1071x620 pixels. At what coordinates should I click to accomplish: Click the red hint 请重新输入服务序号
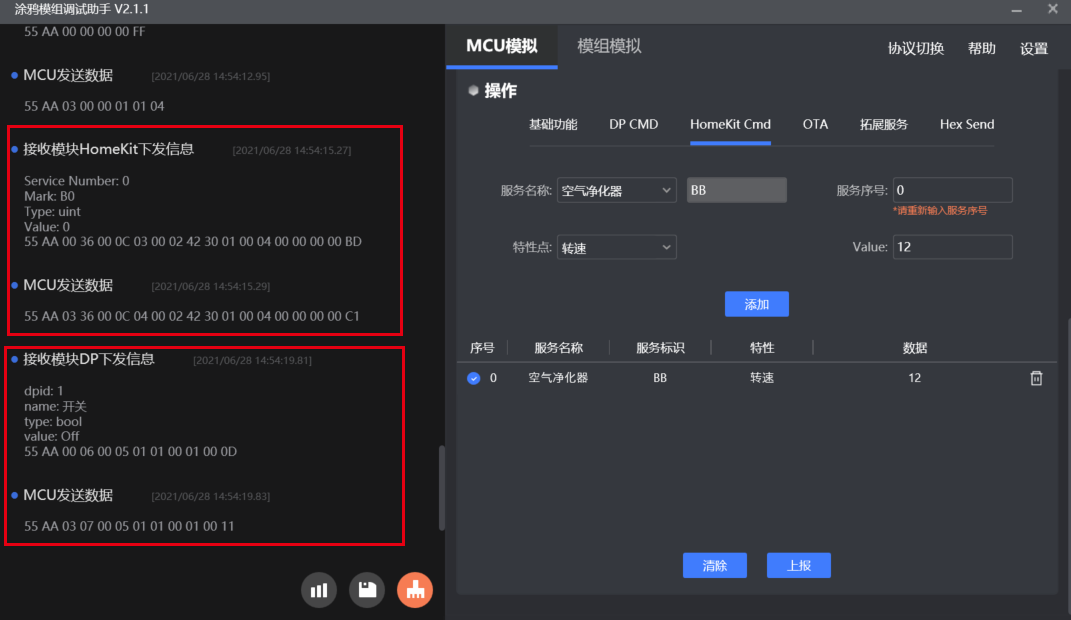(x=940, y=210)
